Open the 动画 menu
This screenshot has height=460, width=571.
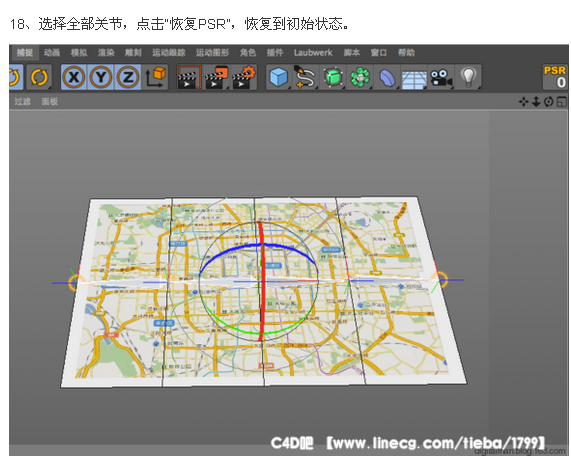pos(52,53)
